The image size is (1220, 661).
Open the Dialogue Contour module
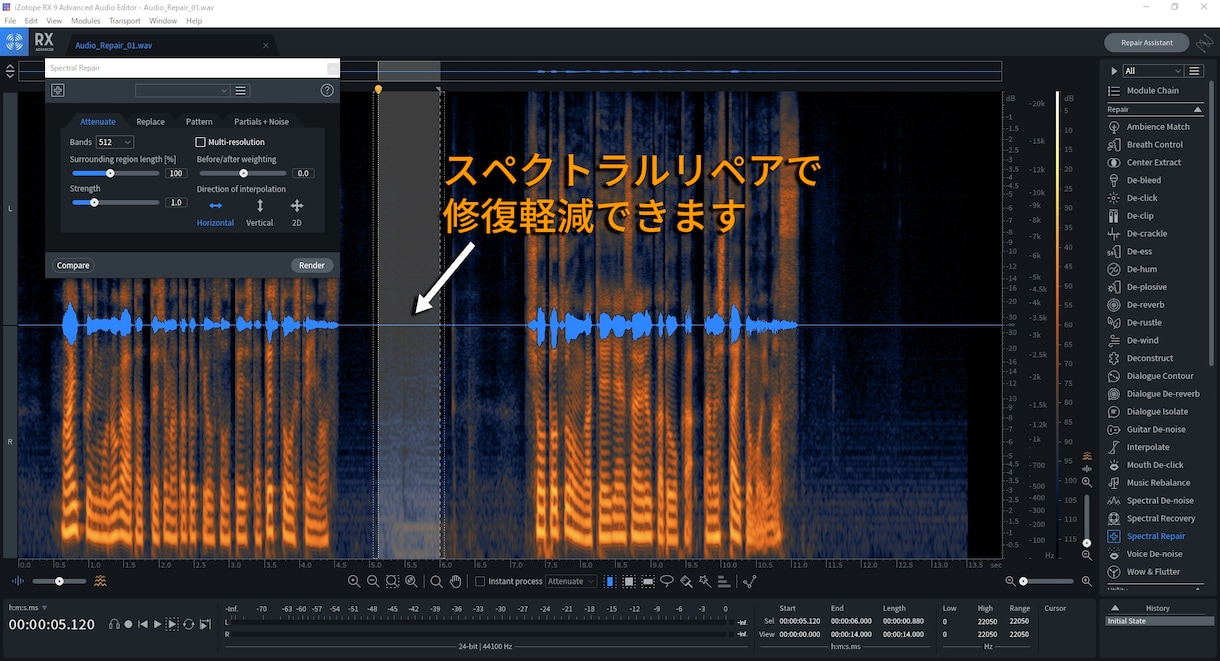coord(1155,376)
